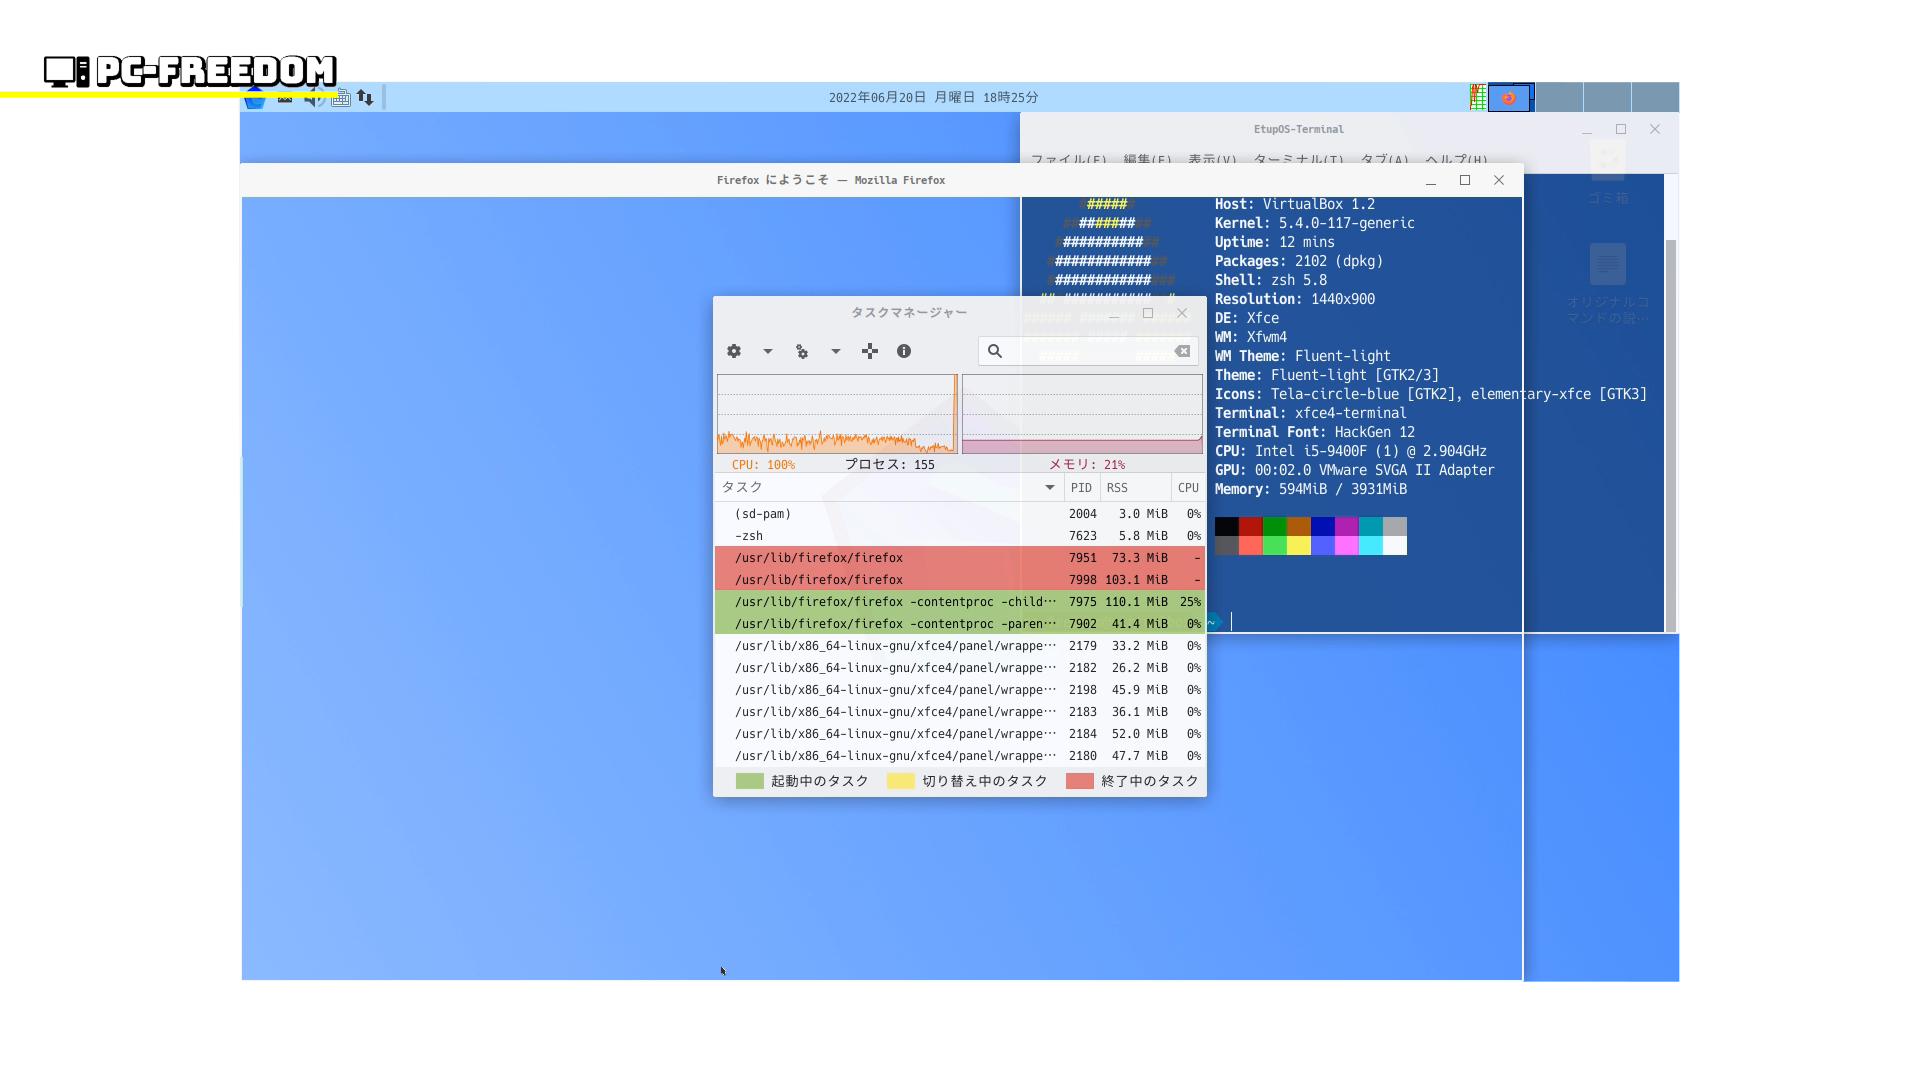
Task: Click the crosshair window-identify icon
Action: click(870, 351)
